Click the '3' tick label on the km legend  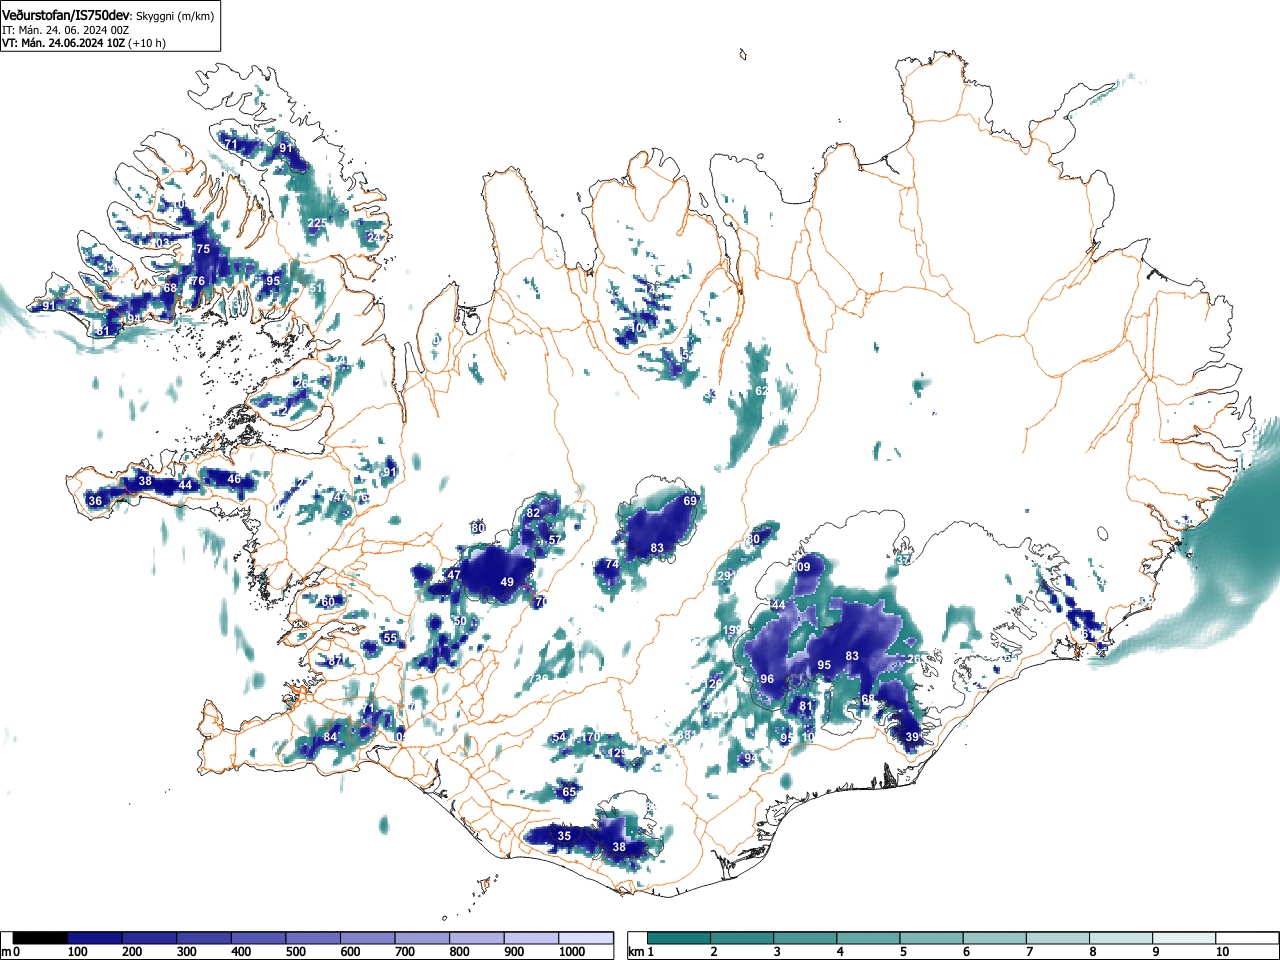click(x=776, y=952)
